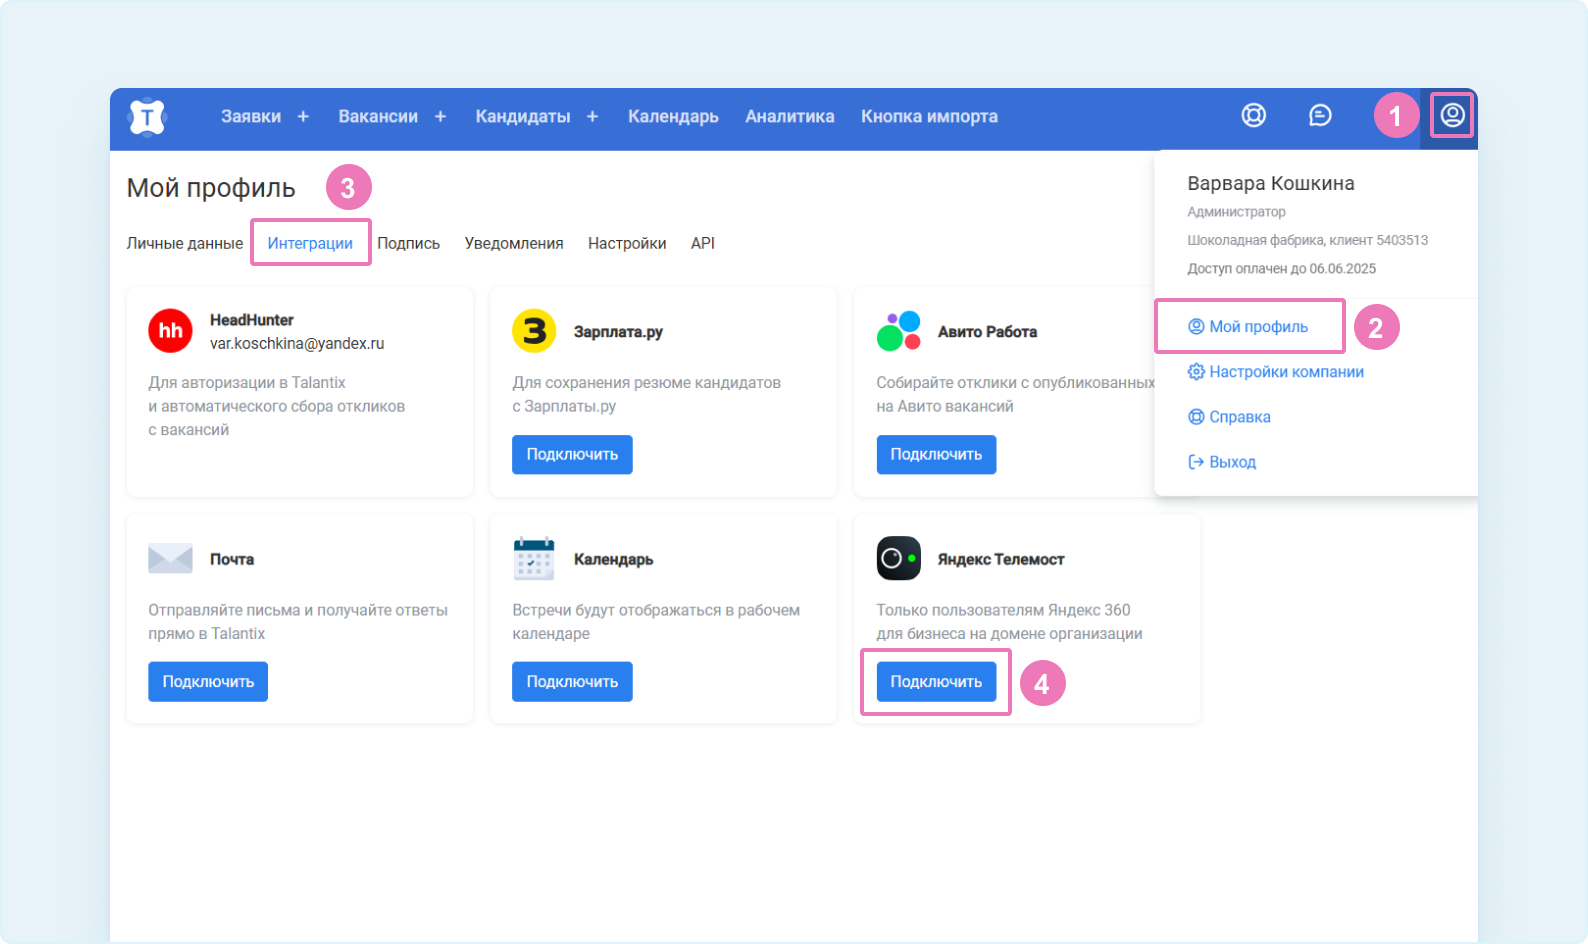Open the Заявки menu
Image resolution: width=1588 pixels, height=944 pixels.
tap(251, 117)
